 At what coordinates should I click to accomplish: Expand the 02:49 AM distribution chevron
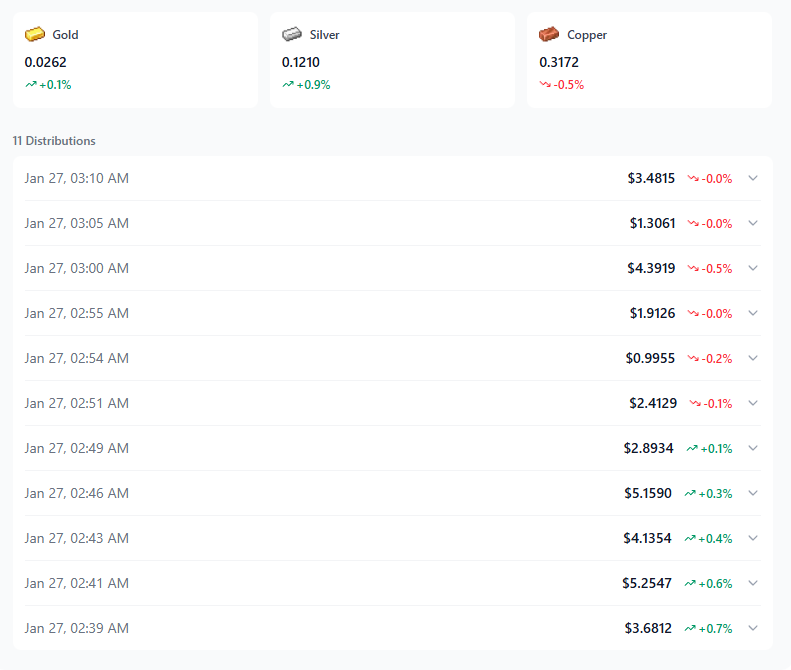753,448
